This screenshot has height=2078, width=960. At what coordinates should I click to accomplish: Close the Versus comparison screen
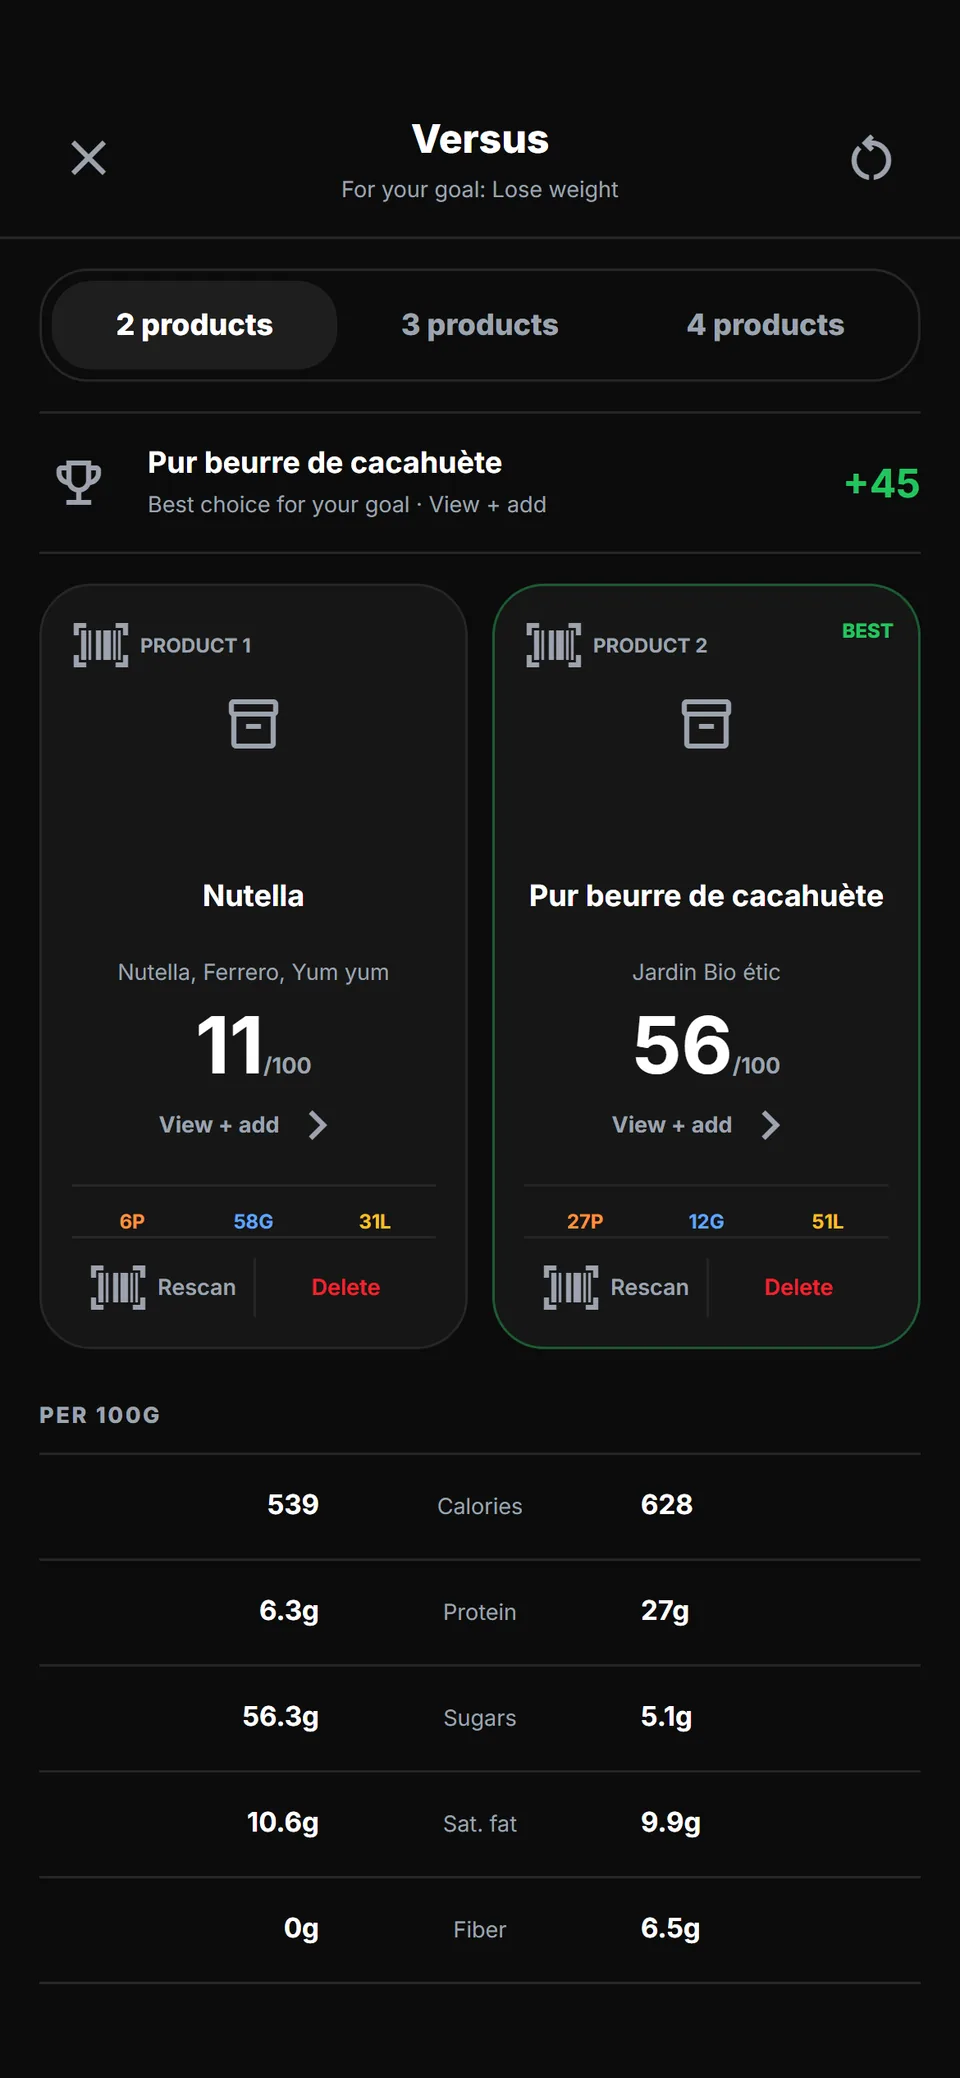tap(88, 158)
